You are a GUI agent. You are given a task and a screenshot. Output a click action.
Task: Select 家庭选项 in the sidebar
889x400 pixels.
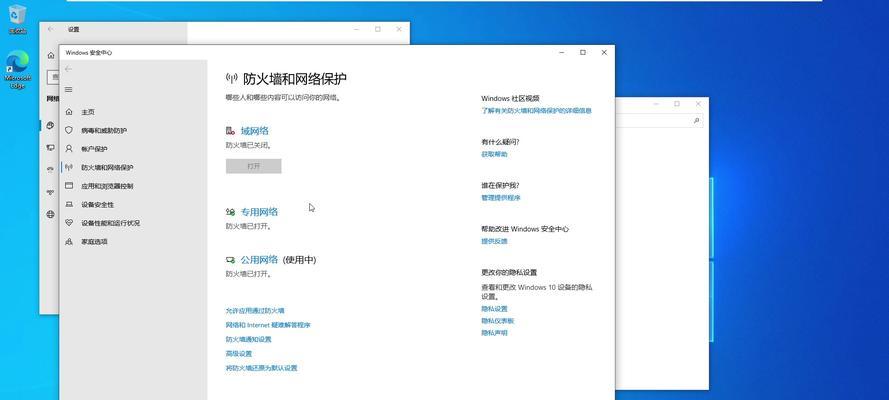click(94, 242)
